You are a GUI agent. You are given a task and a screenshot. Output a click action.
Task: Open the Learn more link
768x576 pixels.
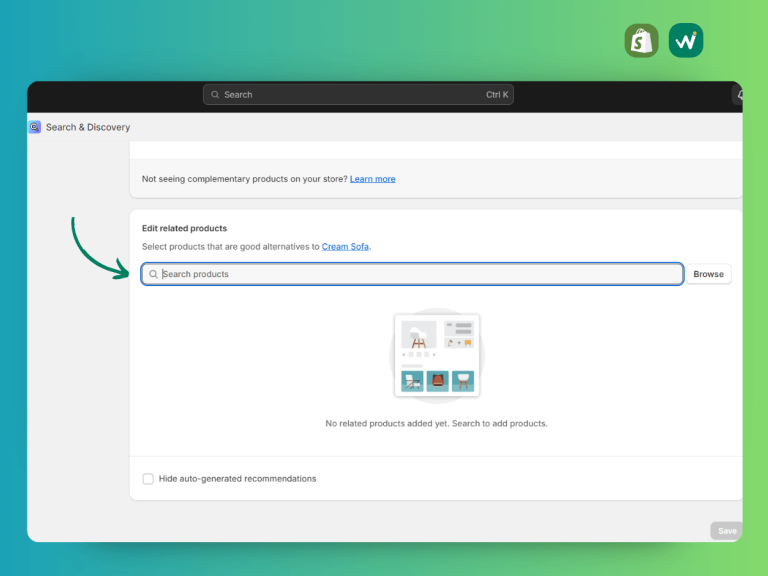372,179
